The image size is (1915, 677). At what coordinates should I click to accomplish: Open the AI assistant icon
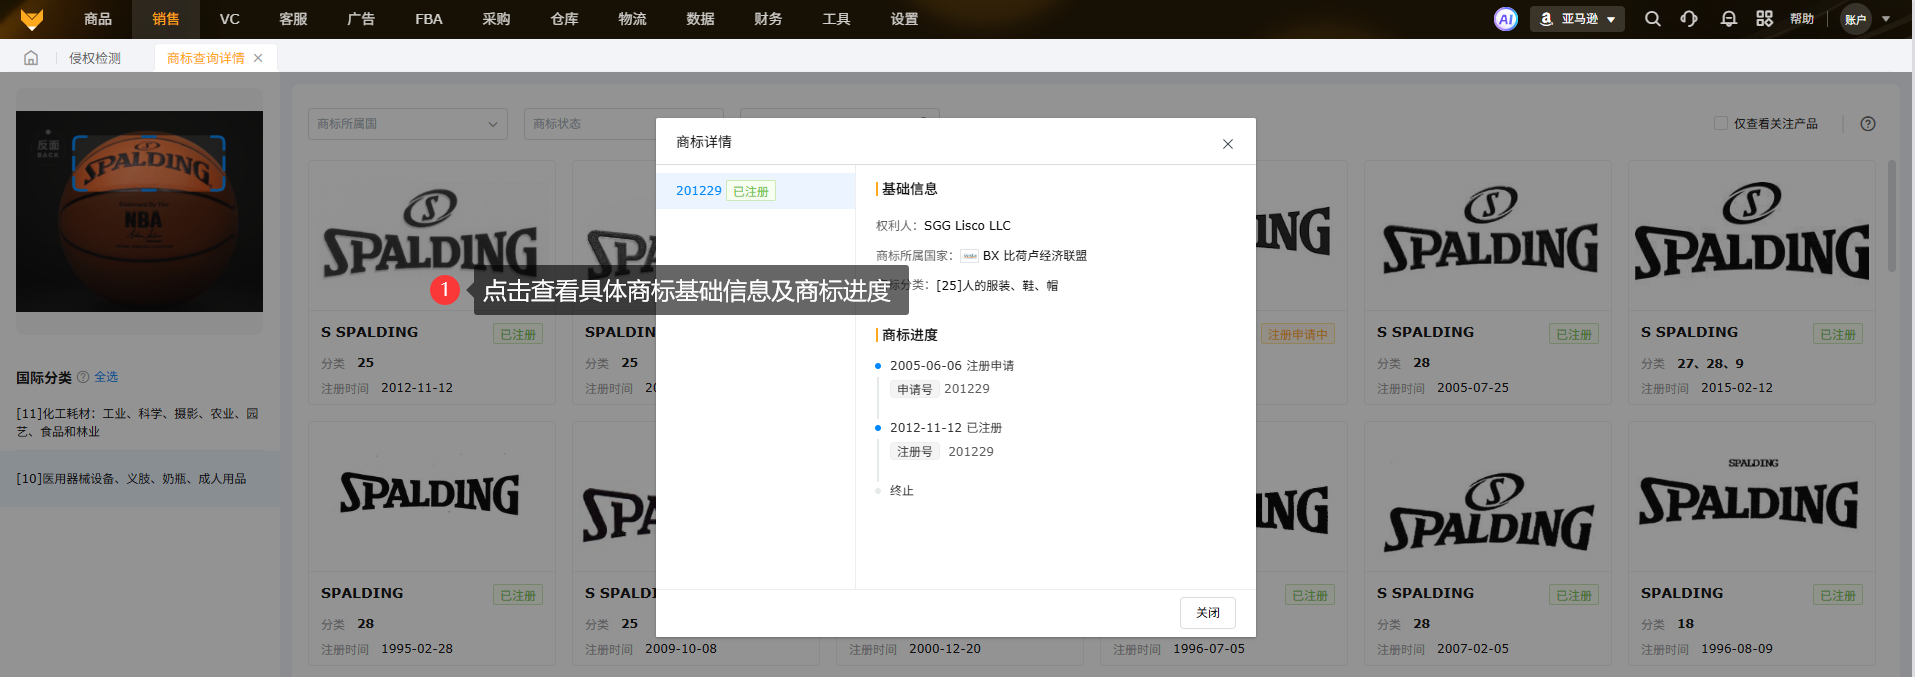click(1505, 19)
